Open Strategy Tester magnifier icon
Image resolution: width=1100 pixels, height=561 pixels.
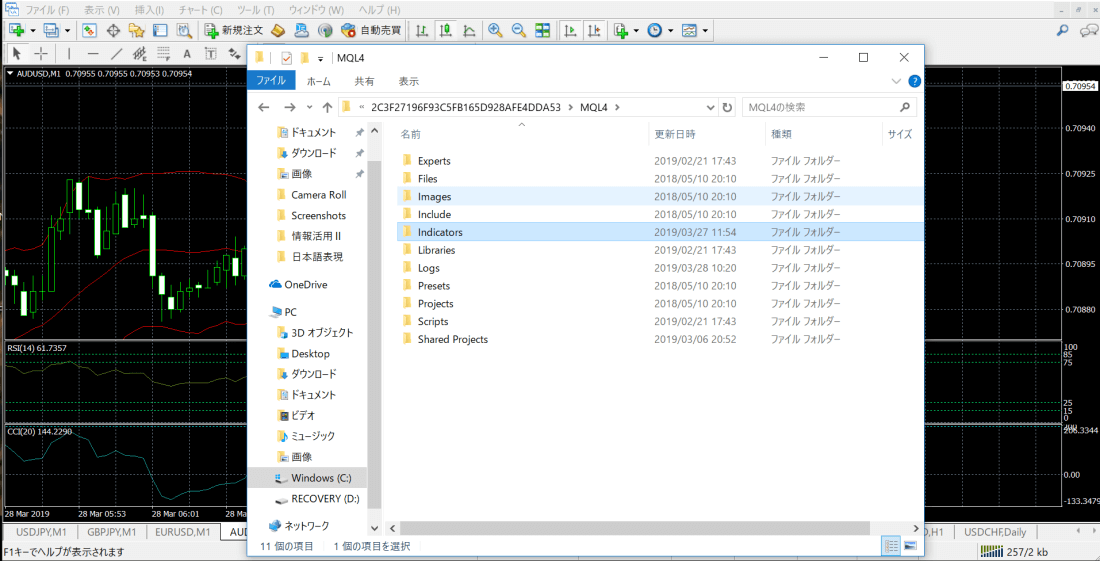[x=184, y=30]
